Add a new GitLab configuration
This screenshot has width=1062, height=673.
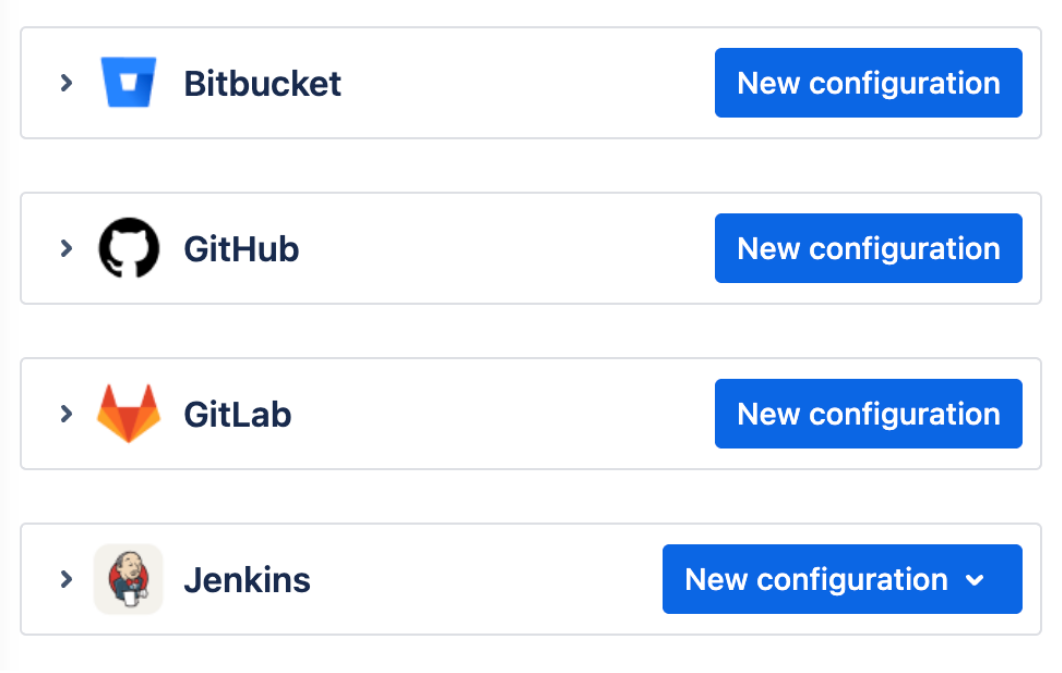[x=868, y=413]
